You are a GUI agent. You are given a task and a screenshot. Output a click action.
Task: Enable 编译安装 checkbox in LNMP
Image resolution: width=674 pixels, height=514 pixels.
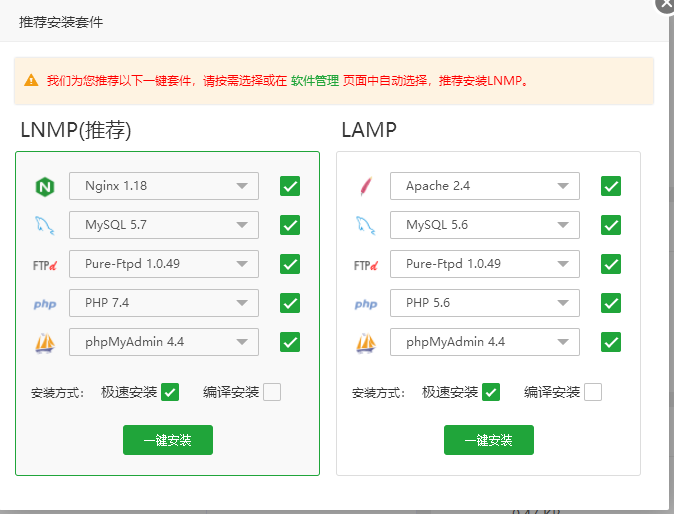tap(272, 392)
